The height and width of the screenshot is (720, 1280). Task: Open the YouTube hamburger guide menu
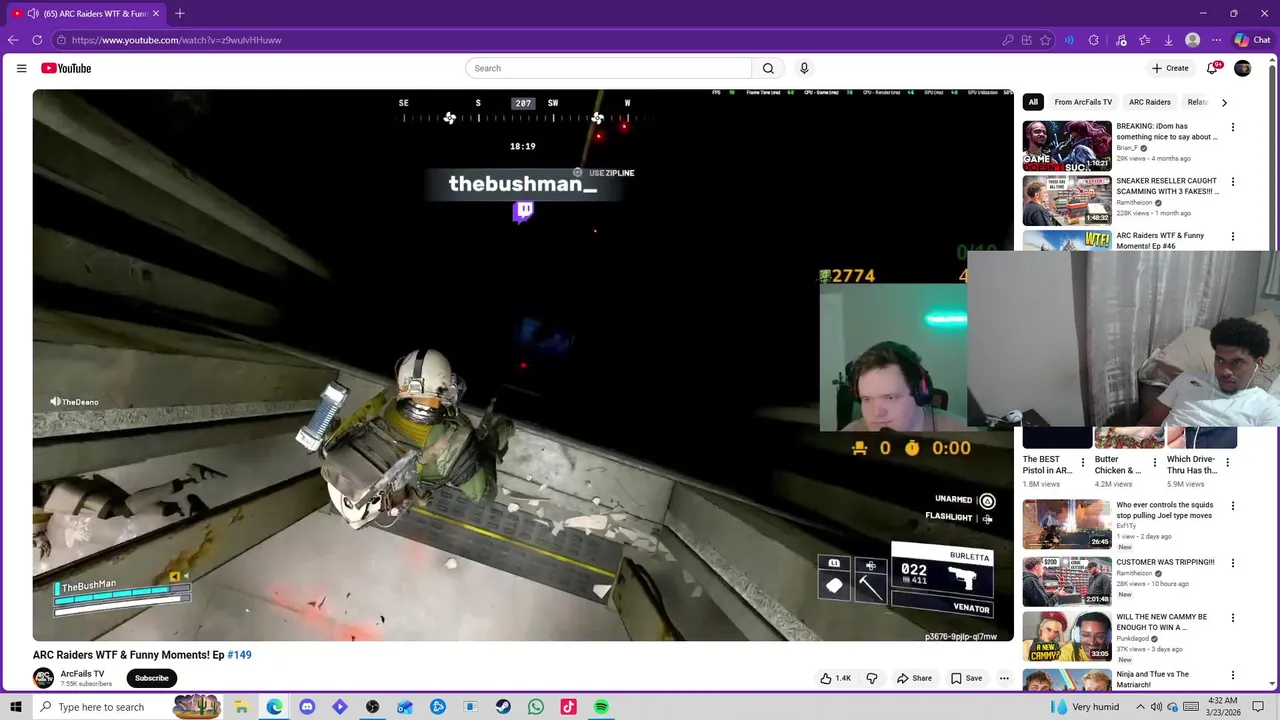21,68
